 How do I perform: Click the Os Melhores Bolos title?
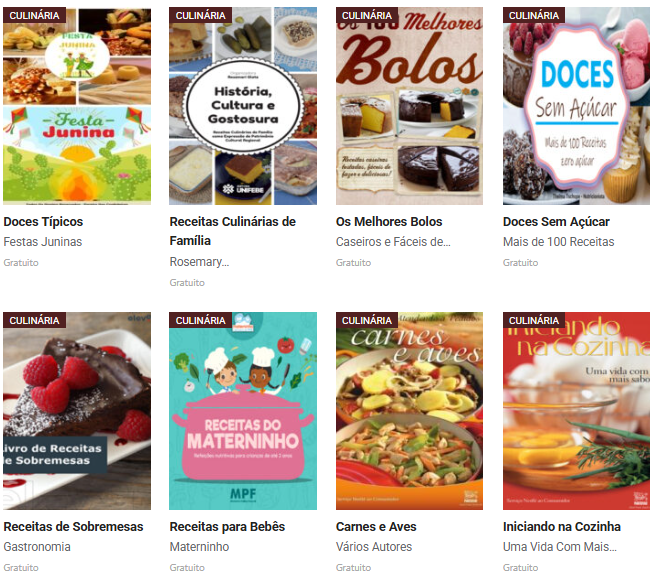coord(389,222)
